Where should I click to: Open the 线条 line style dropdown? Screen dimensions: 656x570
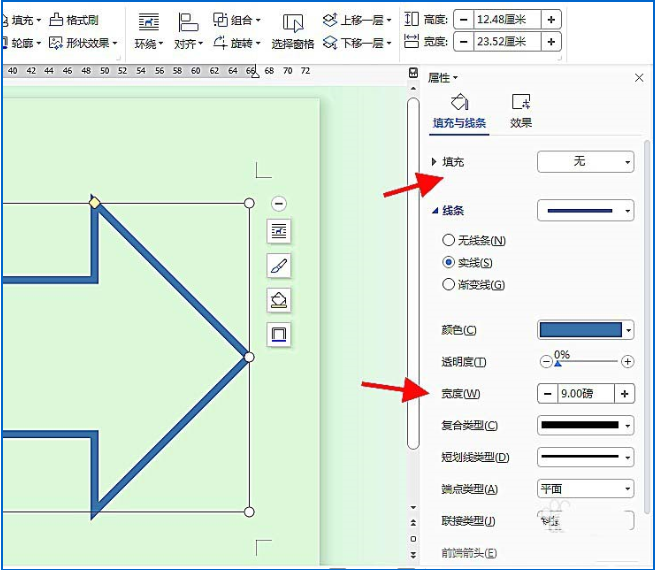pyautogui.click(x=585, y=211)
